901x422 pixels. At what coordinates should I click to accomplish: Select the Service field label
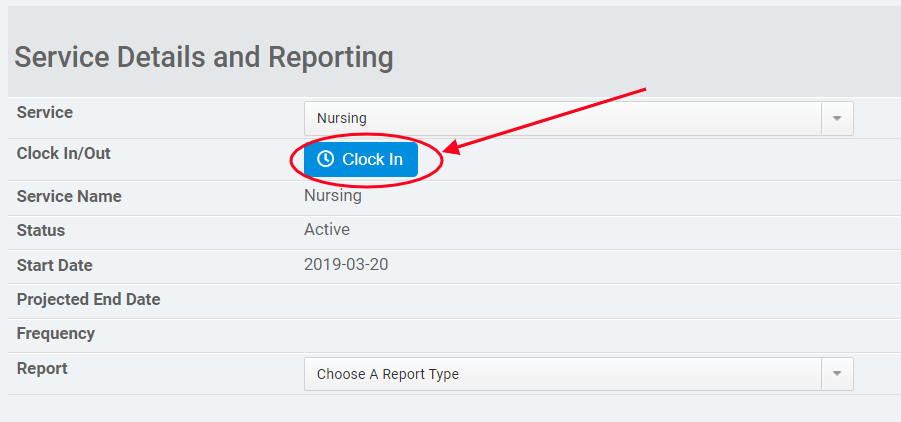pyautogui.click(x=45, y=113)
